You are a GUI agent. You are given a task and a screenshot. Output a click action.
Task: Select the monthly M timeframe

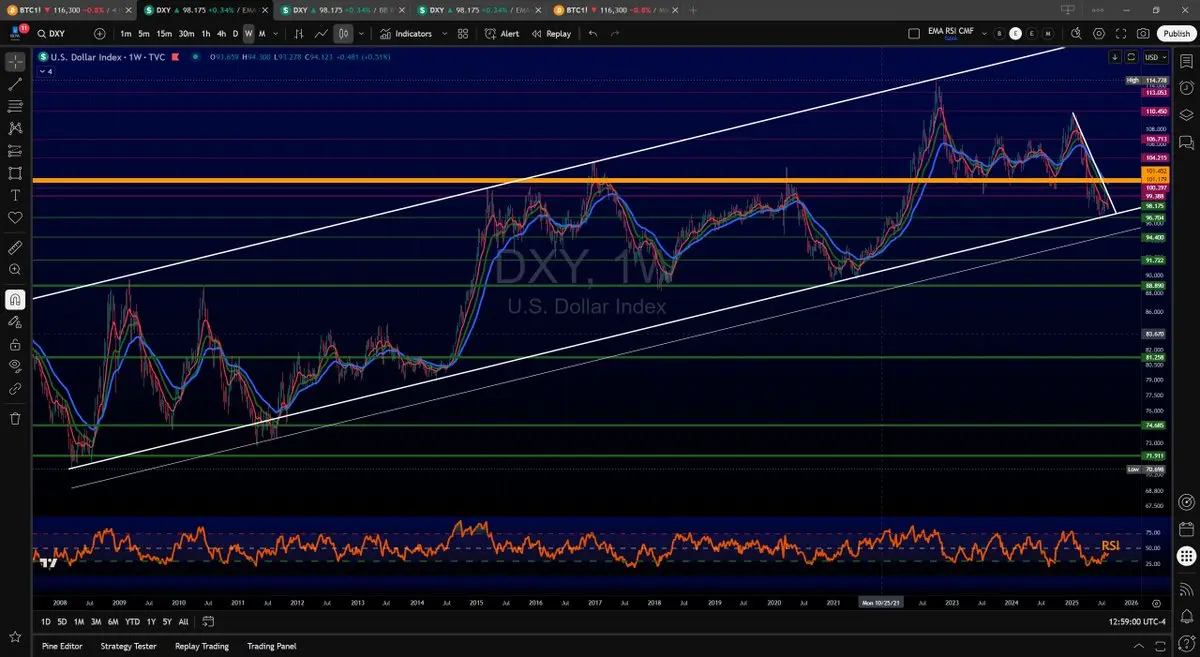pyautogui.click(x=262, y=33)
